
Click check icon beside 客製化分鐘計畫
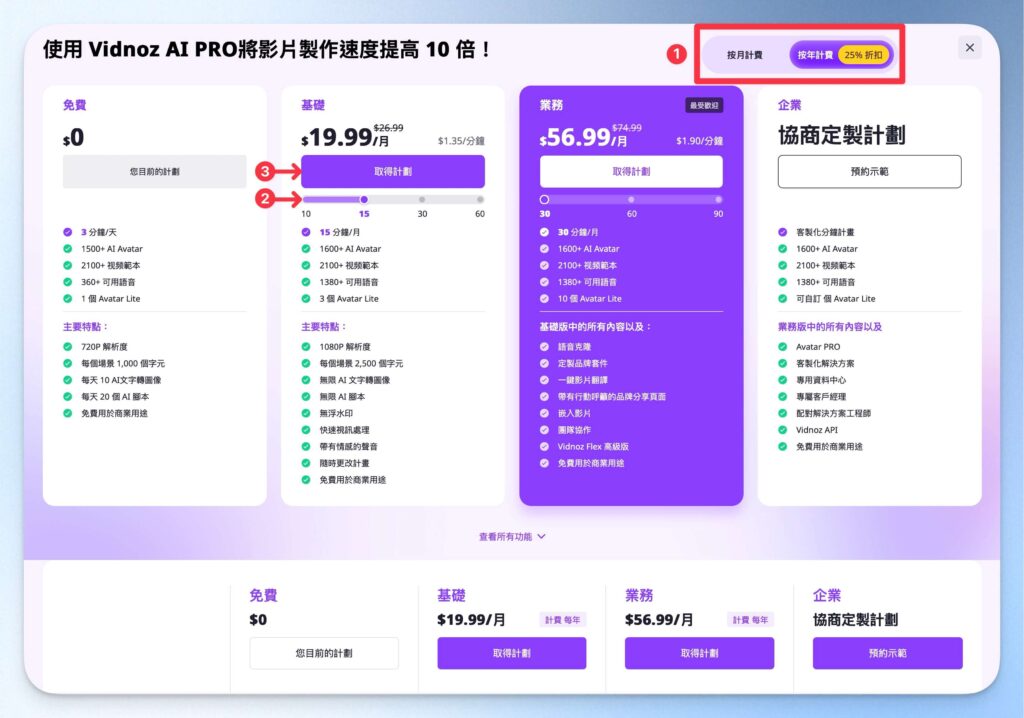point(782,232)
